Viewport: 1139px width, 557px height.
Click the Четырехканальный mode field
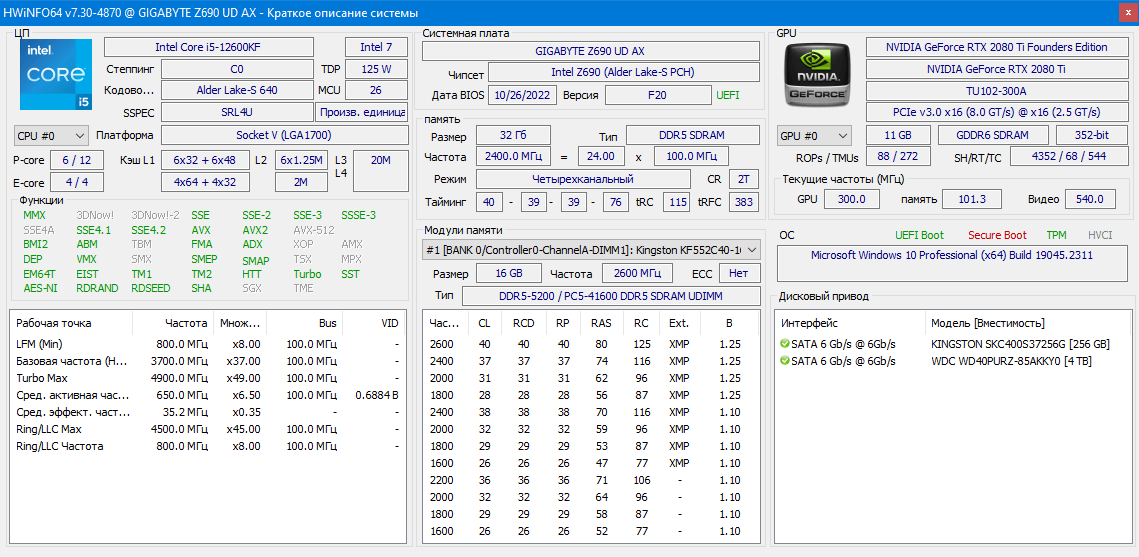coord(583,179)
